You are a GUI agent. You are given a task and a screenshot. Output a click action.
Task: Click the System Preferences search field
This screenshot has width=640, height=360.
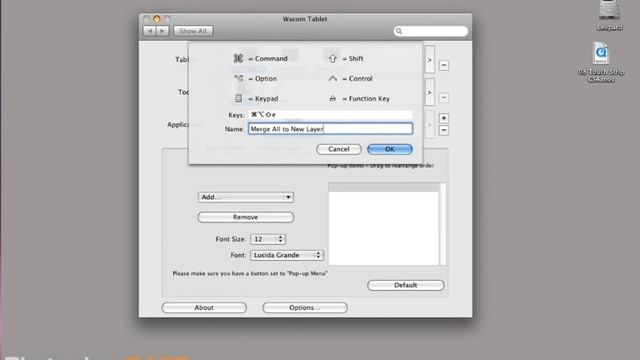431,31
